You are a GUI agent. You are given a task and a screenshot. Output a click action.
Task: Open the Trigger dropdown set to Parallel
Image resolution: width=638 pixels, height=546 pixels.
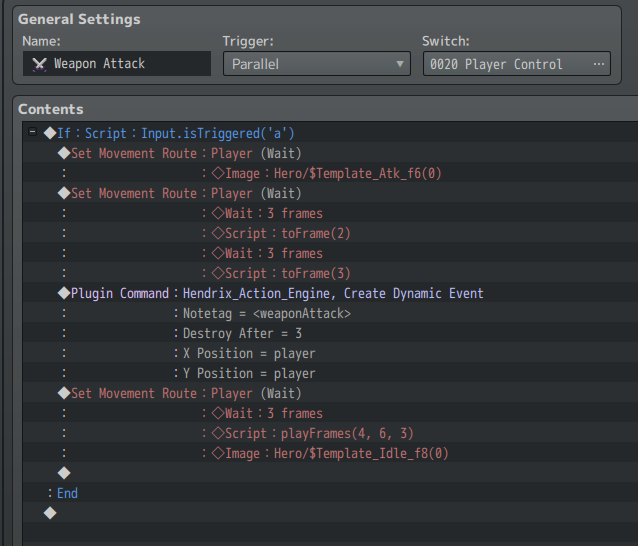click(315, 64)
